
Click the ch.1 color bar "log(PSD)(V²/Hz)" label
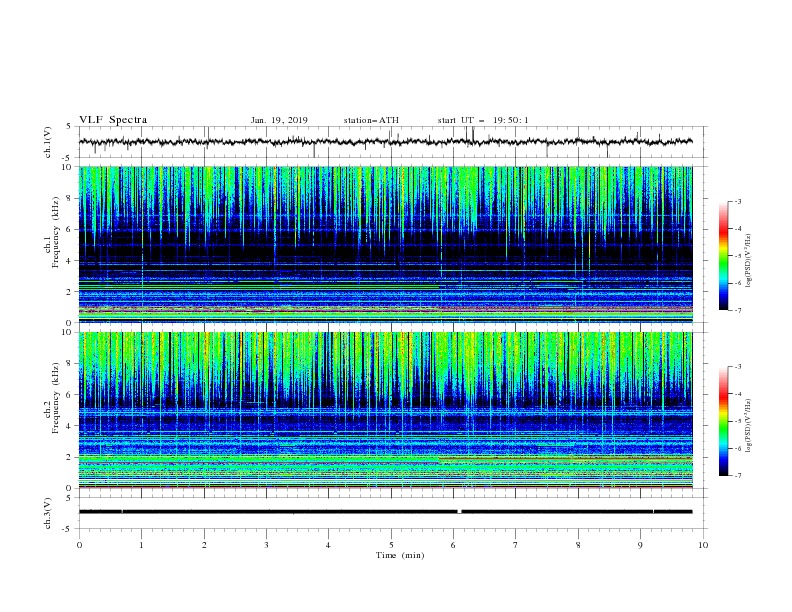coord(748,261)
